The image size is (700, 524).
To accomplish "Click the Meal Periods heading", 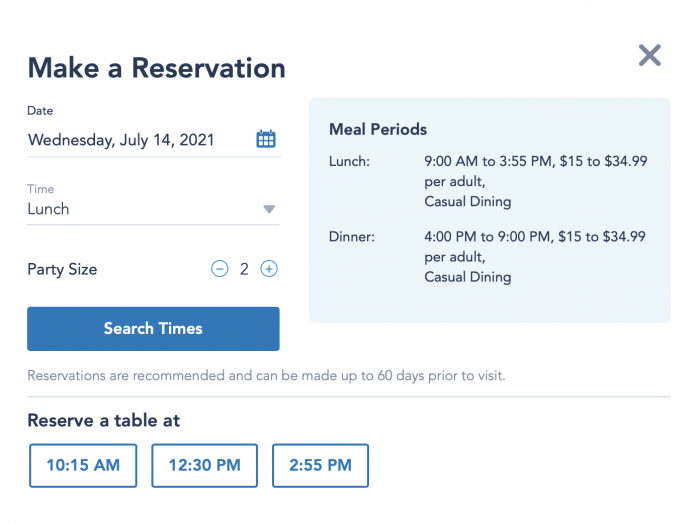I will click(x=378, y=130).
